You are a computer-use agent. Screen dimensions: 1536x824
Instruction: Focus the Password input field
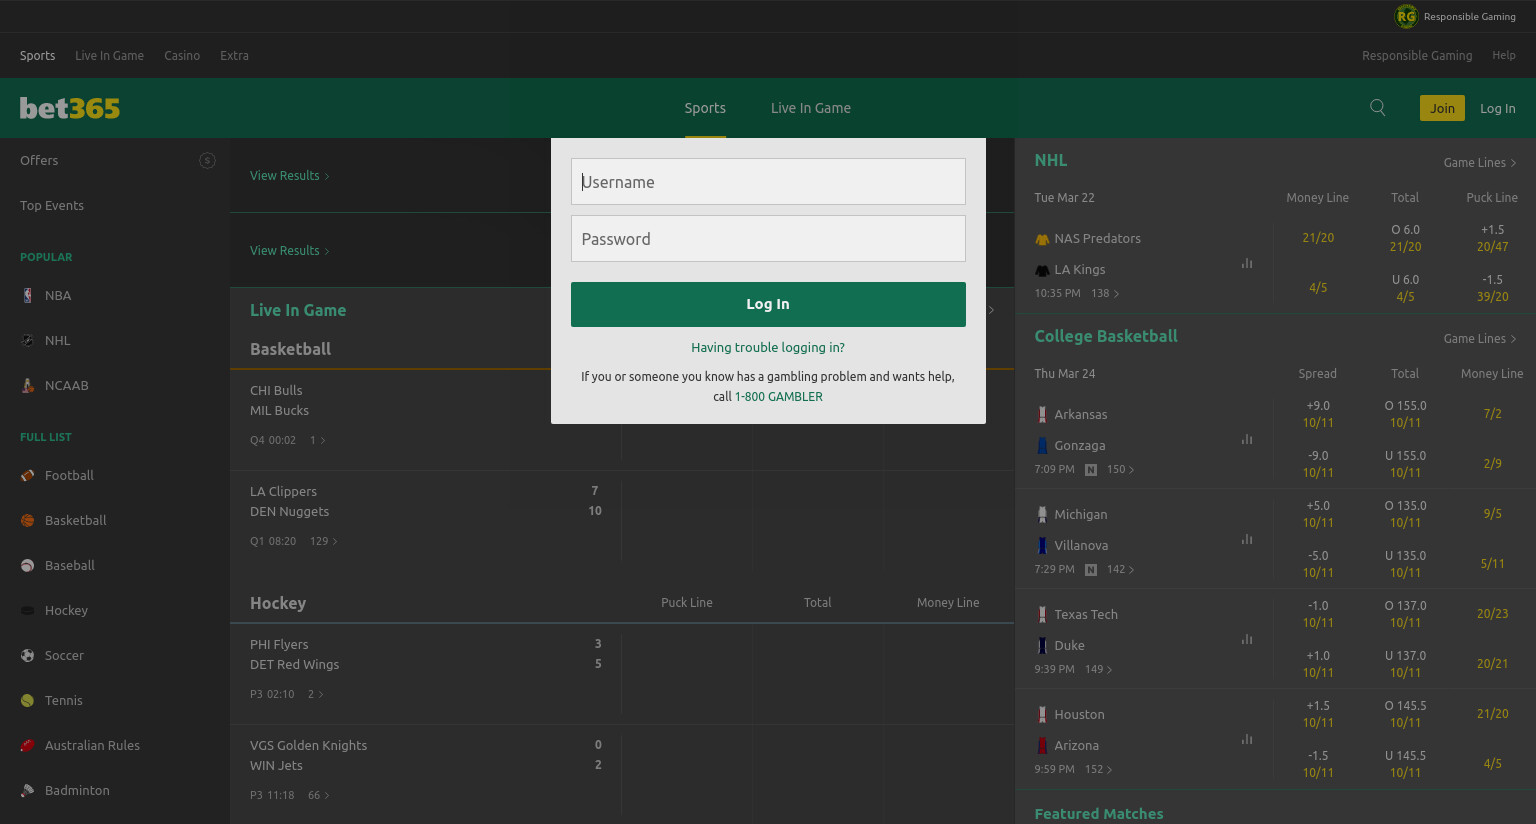tap(768, 239)
